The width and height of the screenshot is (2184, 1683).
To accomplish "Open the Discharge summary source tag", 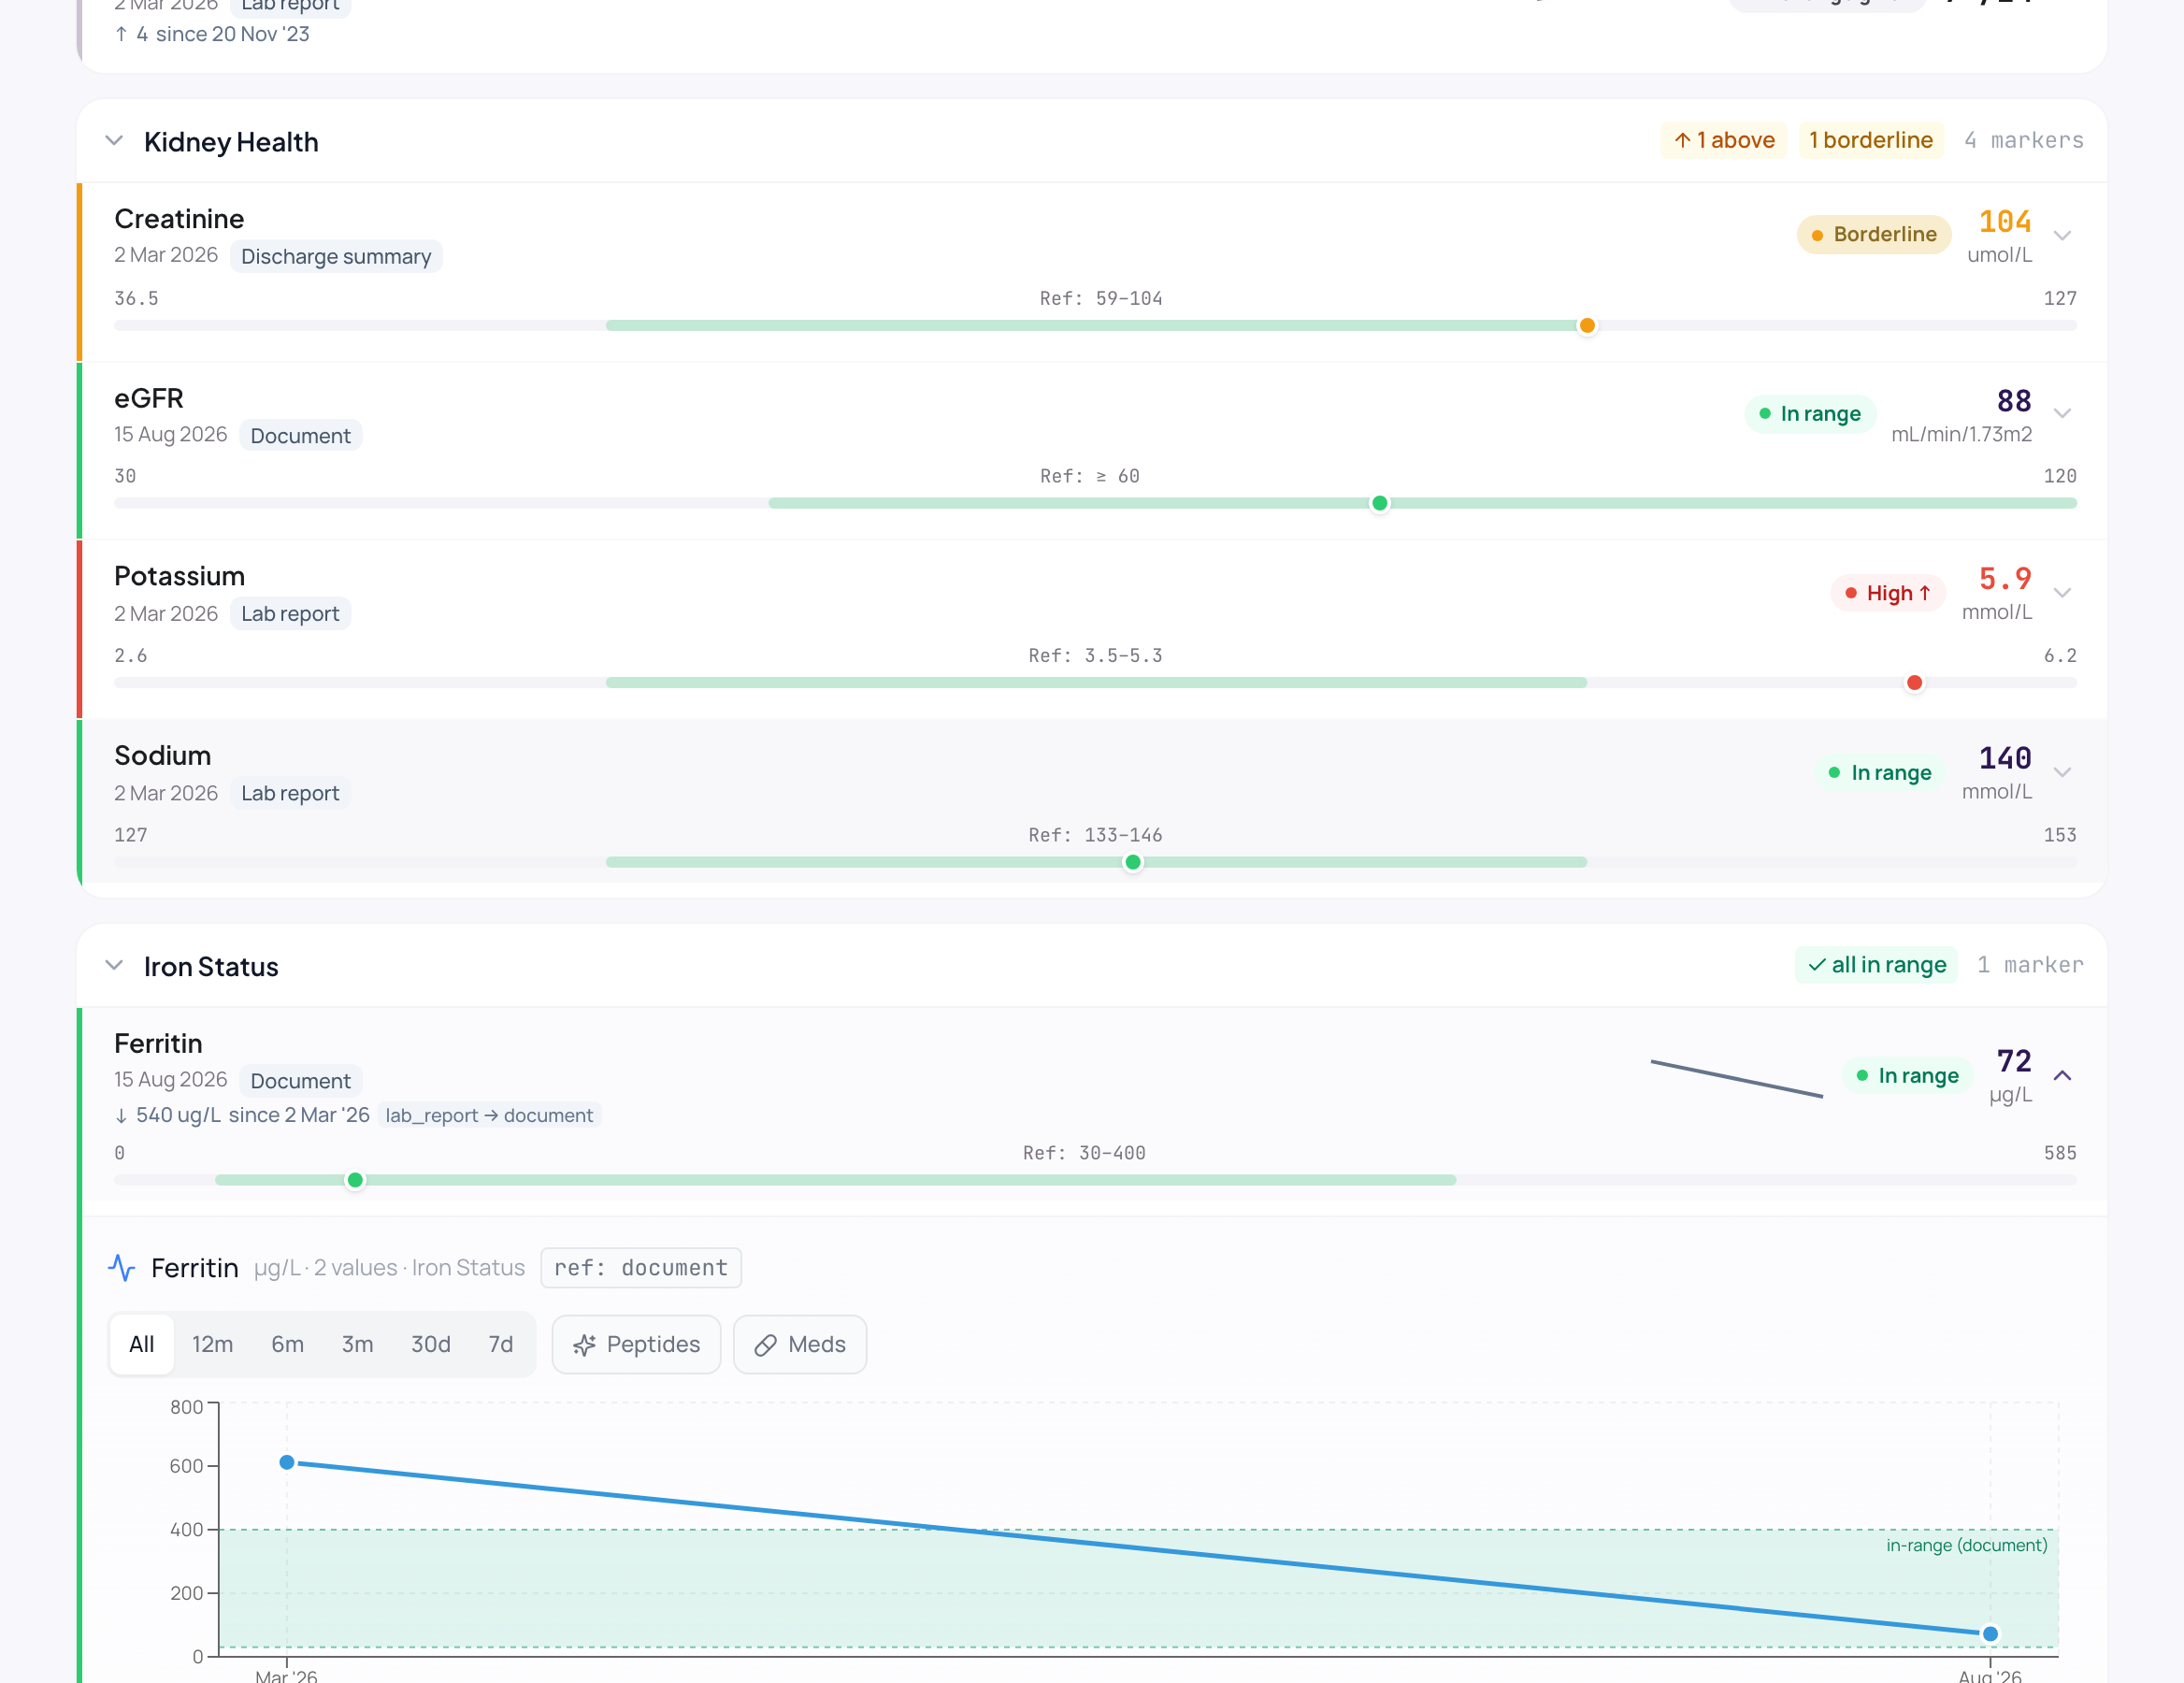I will [x=336, y=256].
